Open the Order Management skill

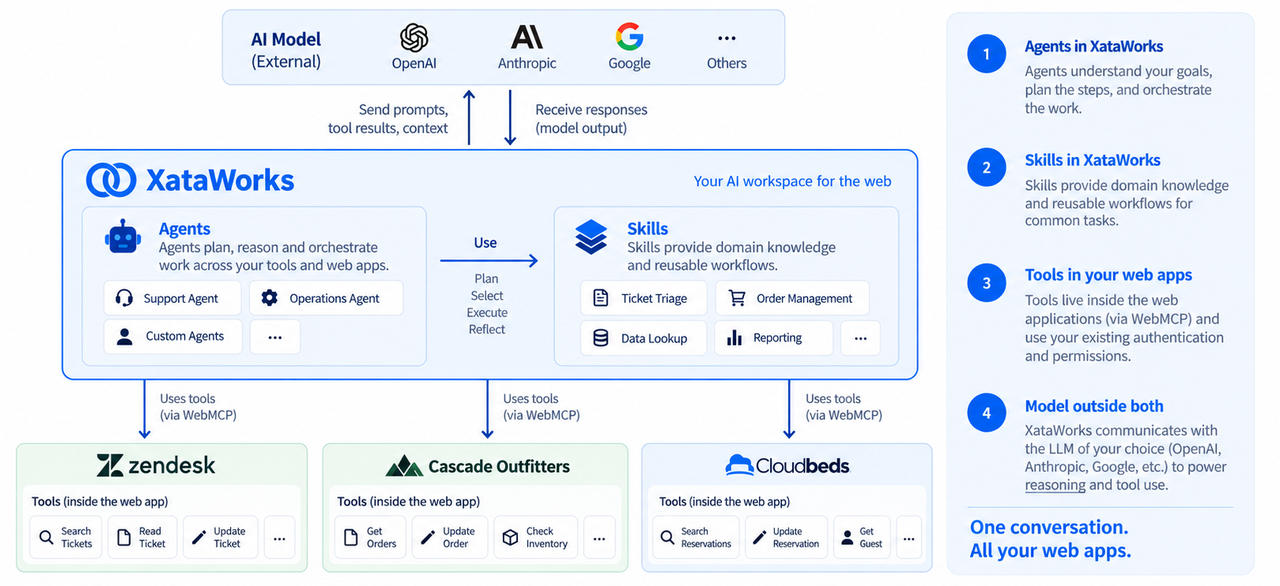792,298
